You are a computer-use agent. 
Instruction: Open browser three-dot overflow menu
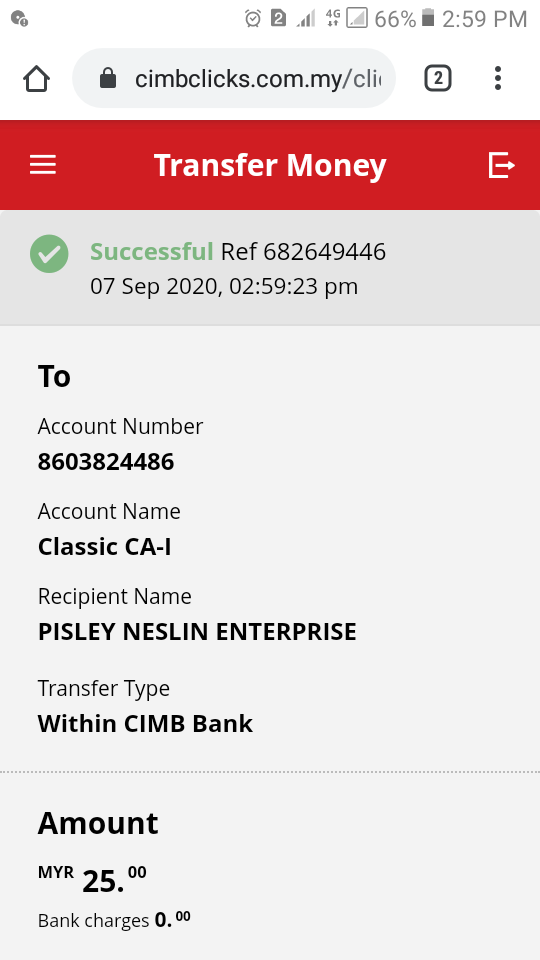point(498,78)
